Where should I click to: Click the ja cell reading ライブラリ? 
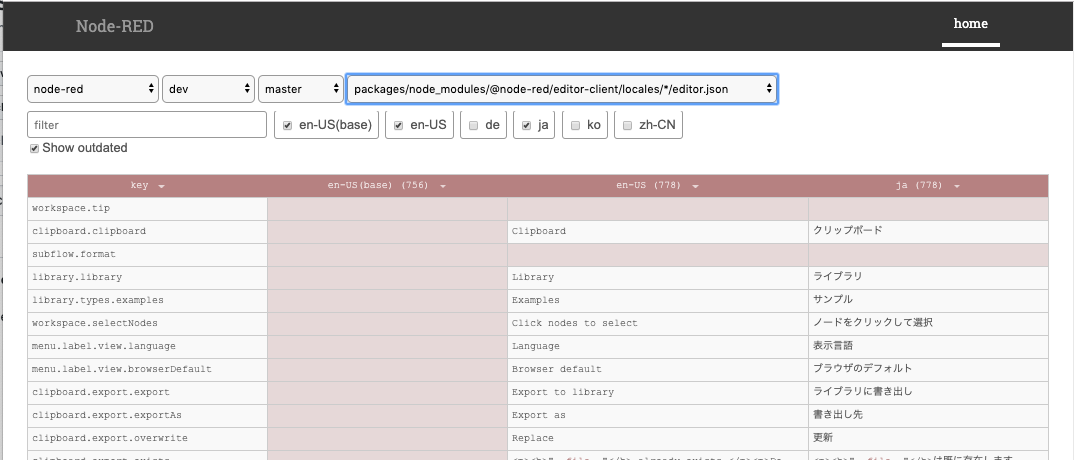(x=928, y=278)
